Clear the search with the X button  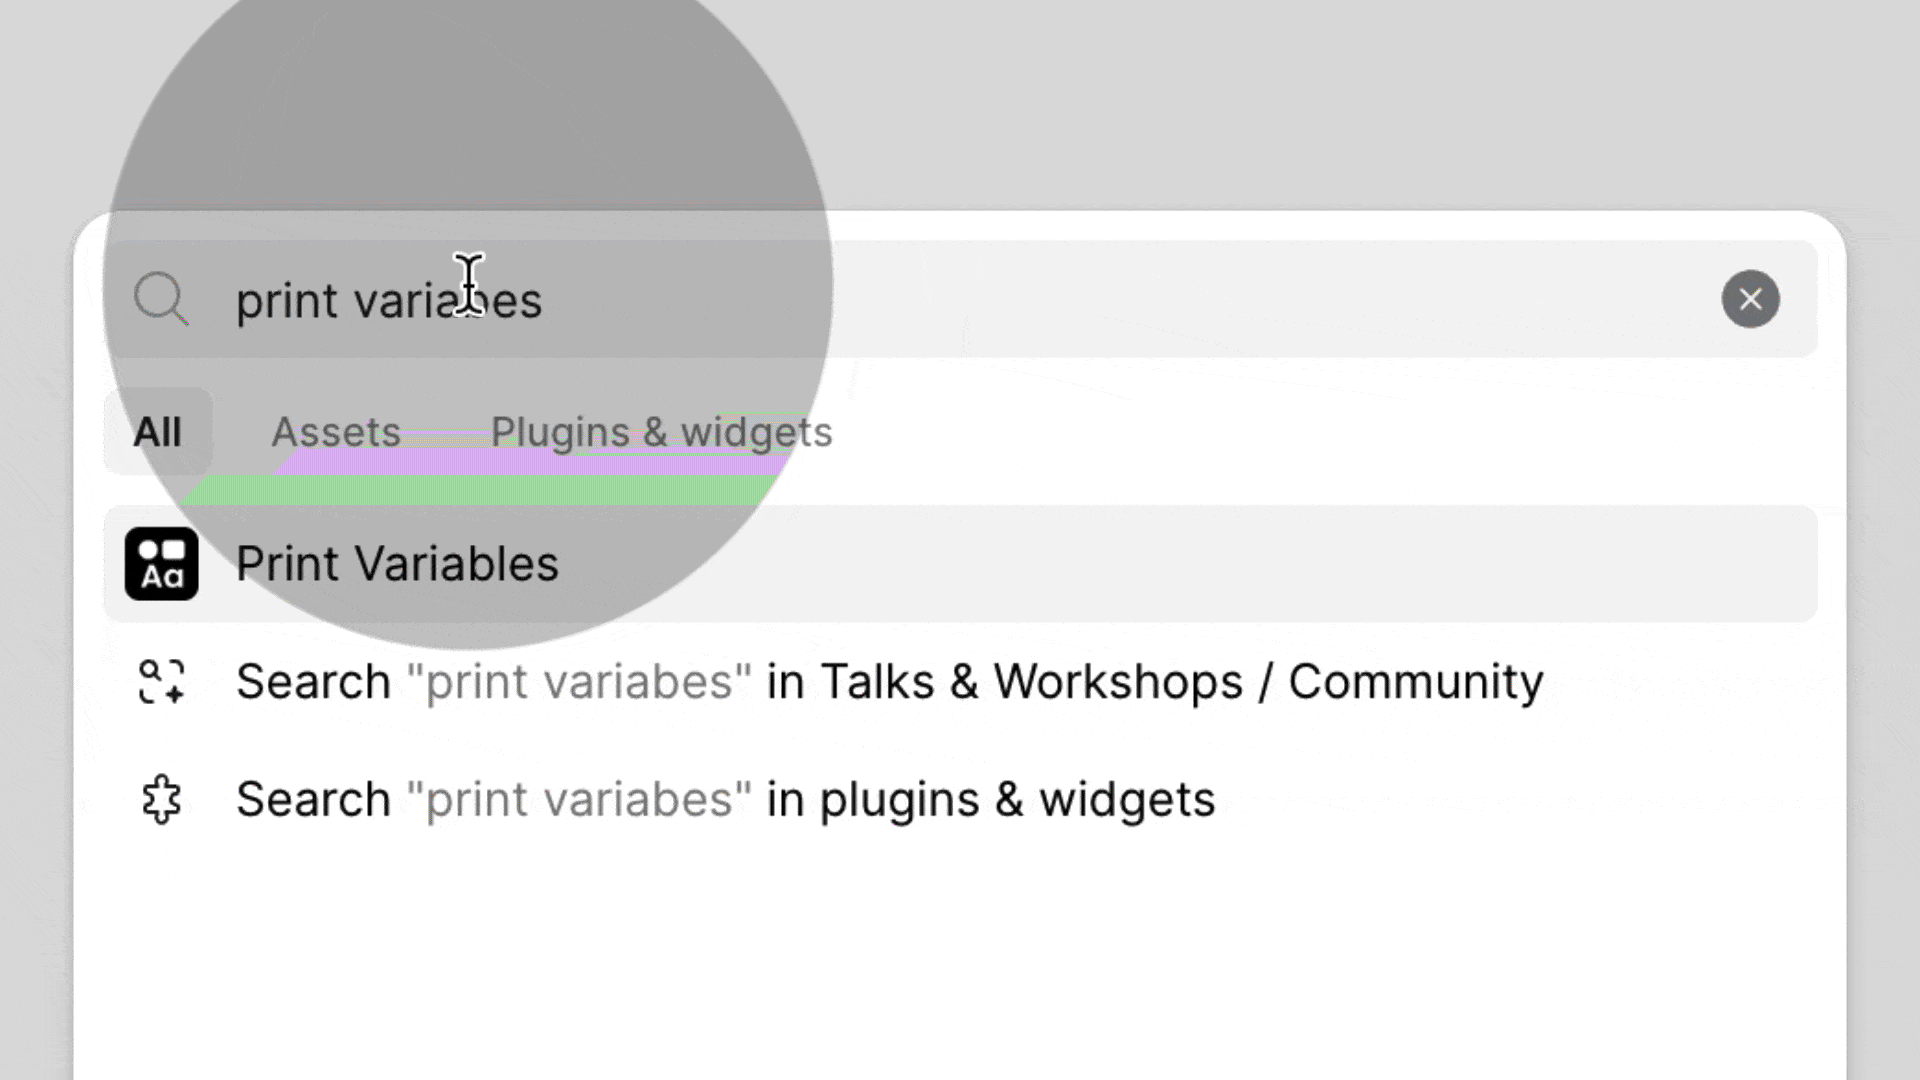coord(1750,299)
